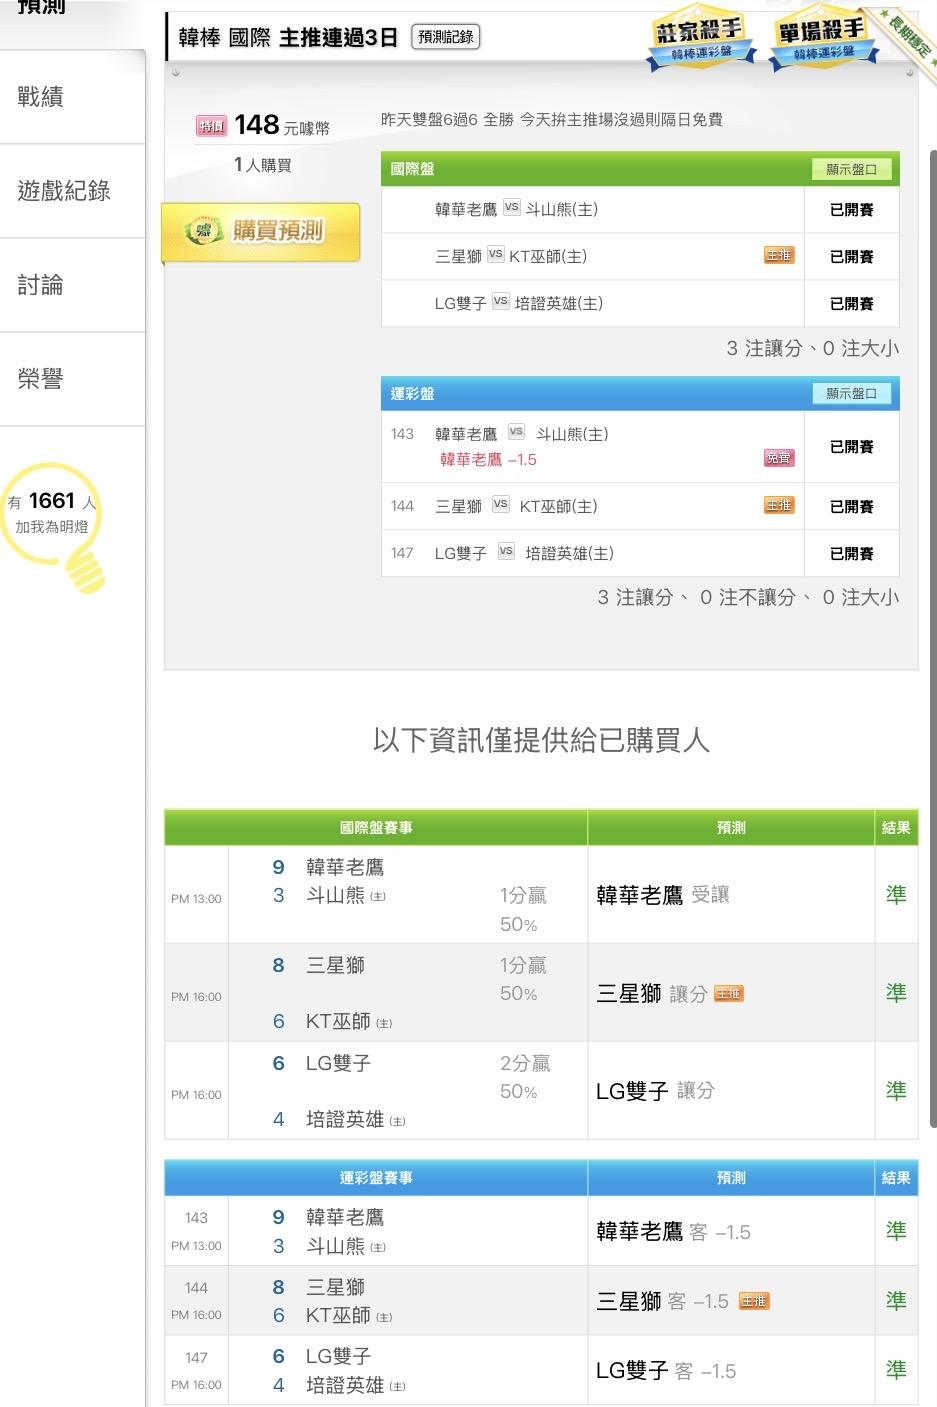Click 主推 tag beside 三星獅 in 國際盤
Screen dimensions: 937x1407
[778, 256]
